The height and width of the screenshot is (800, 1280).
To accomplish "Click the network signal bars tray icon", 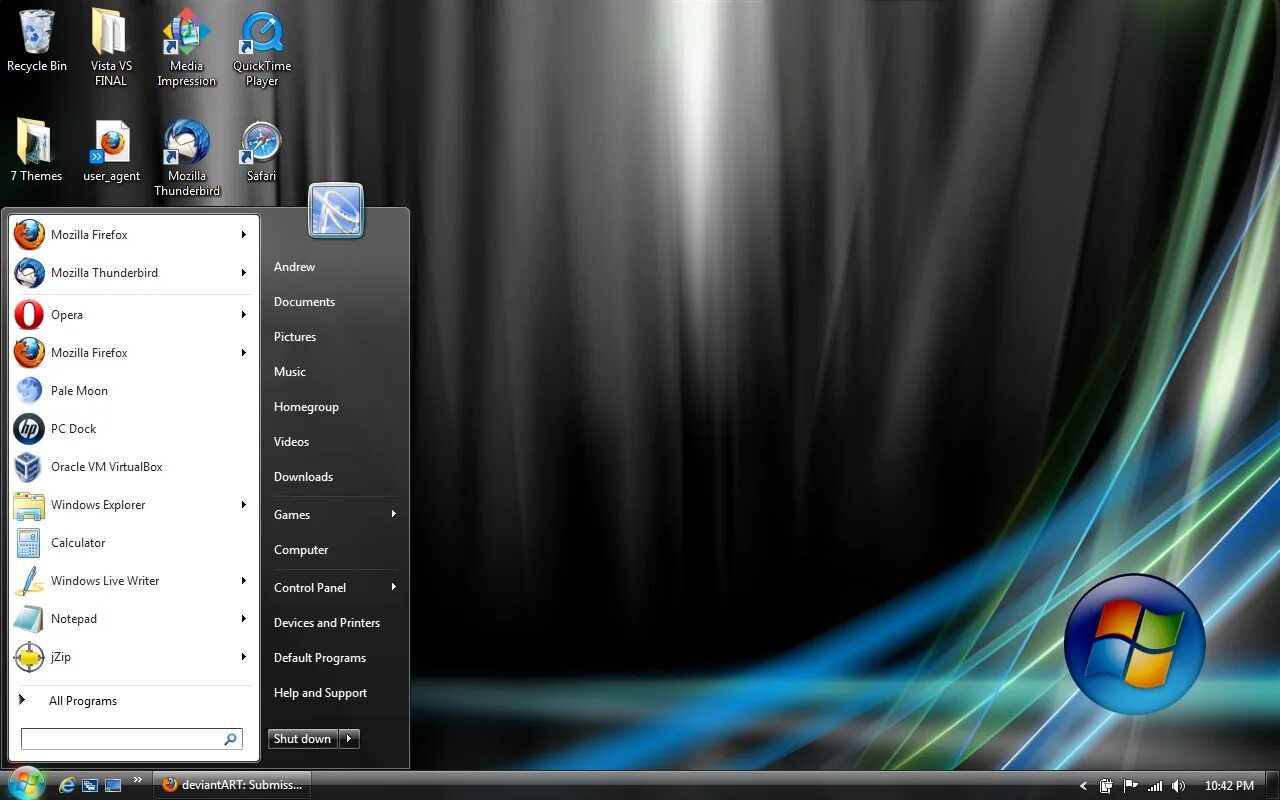I will (x=1155, y=786).
